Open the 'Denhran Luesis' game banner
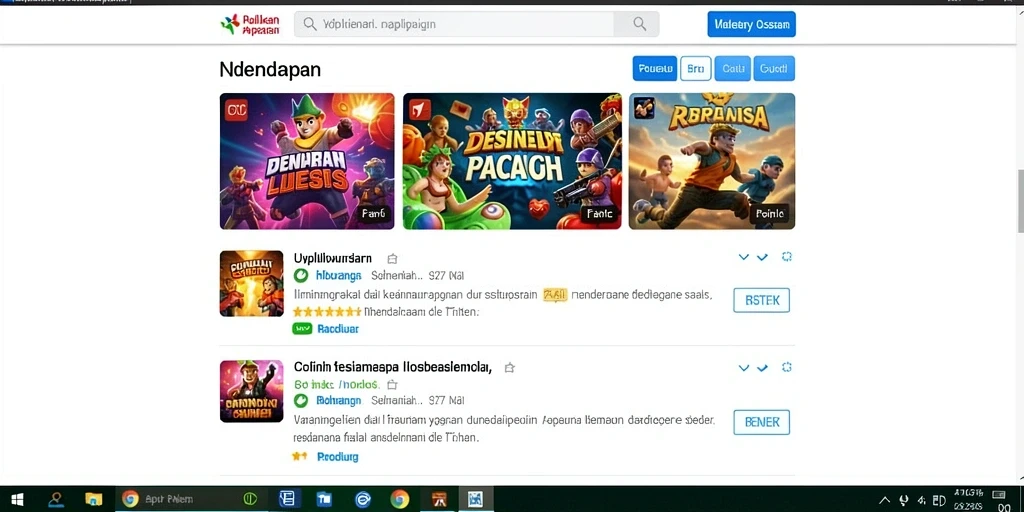 pyautogui.click(x=307, y=161)
